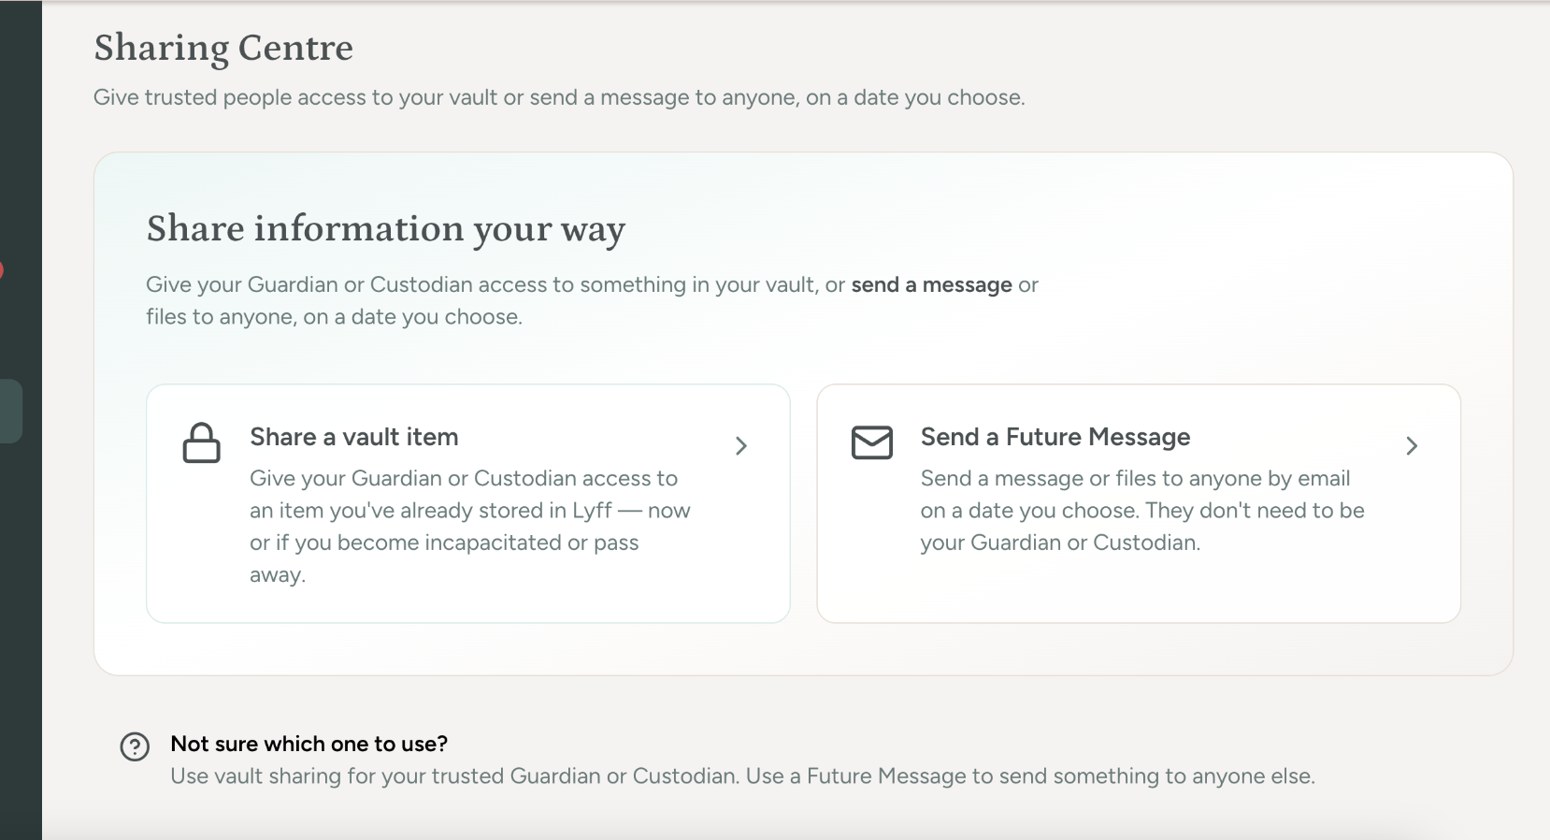Click the Future Message card description about email delivery
Screen dimensions: 1550x840
coord(1142,510)
